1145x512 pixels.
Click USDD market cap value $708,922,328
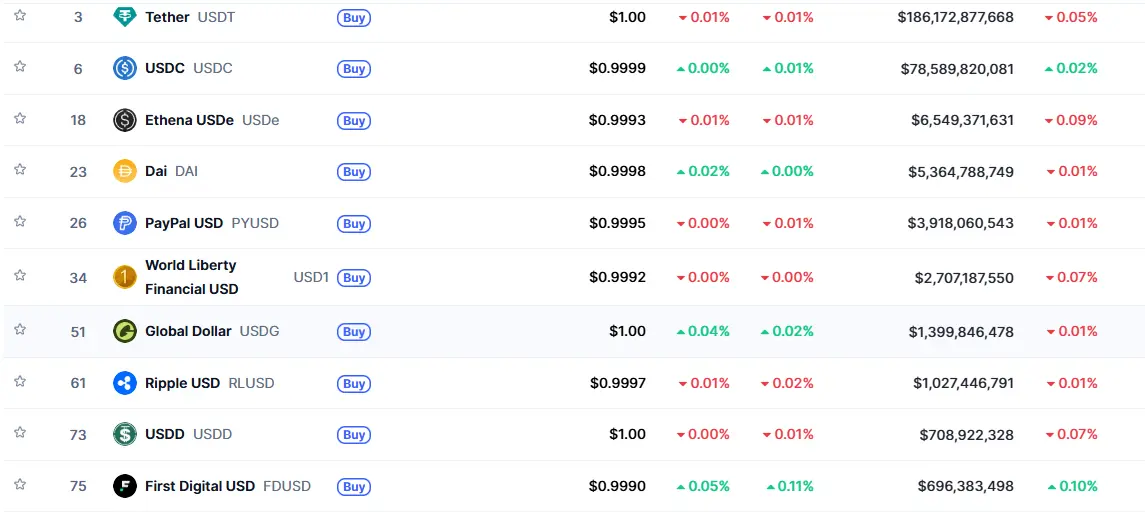click(966, 434)
